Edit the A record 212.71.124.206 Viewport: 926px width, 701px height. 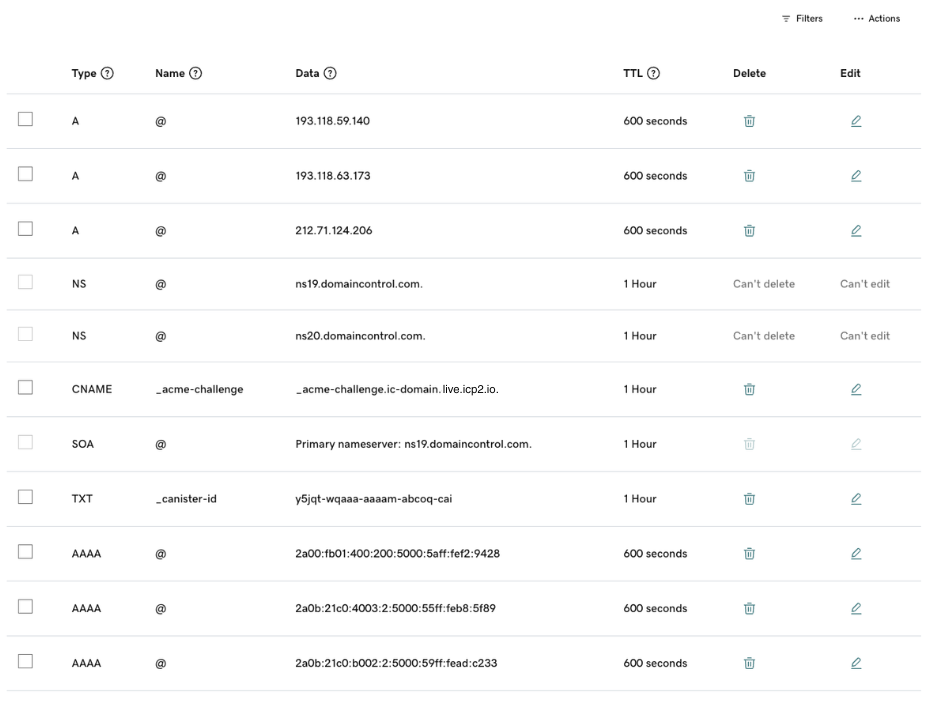[855, 230]
